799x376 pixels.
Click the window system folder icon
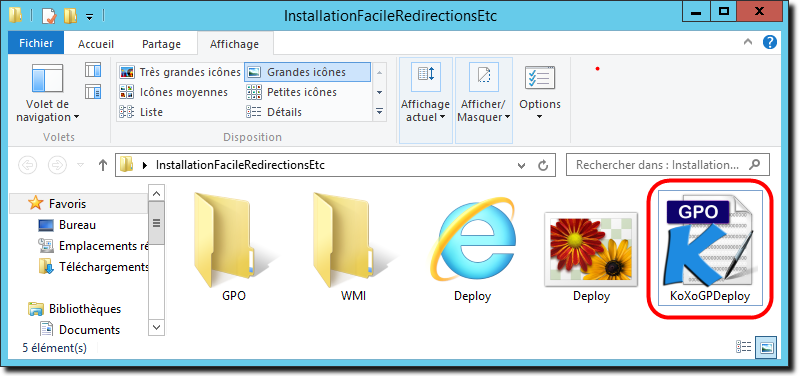pyautogui.click(x=15, y=15)
